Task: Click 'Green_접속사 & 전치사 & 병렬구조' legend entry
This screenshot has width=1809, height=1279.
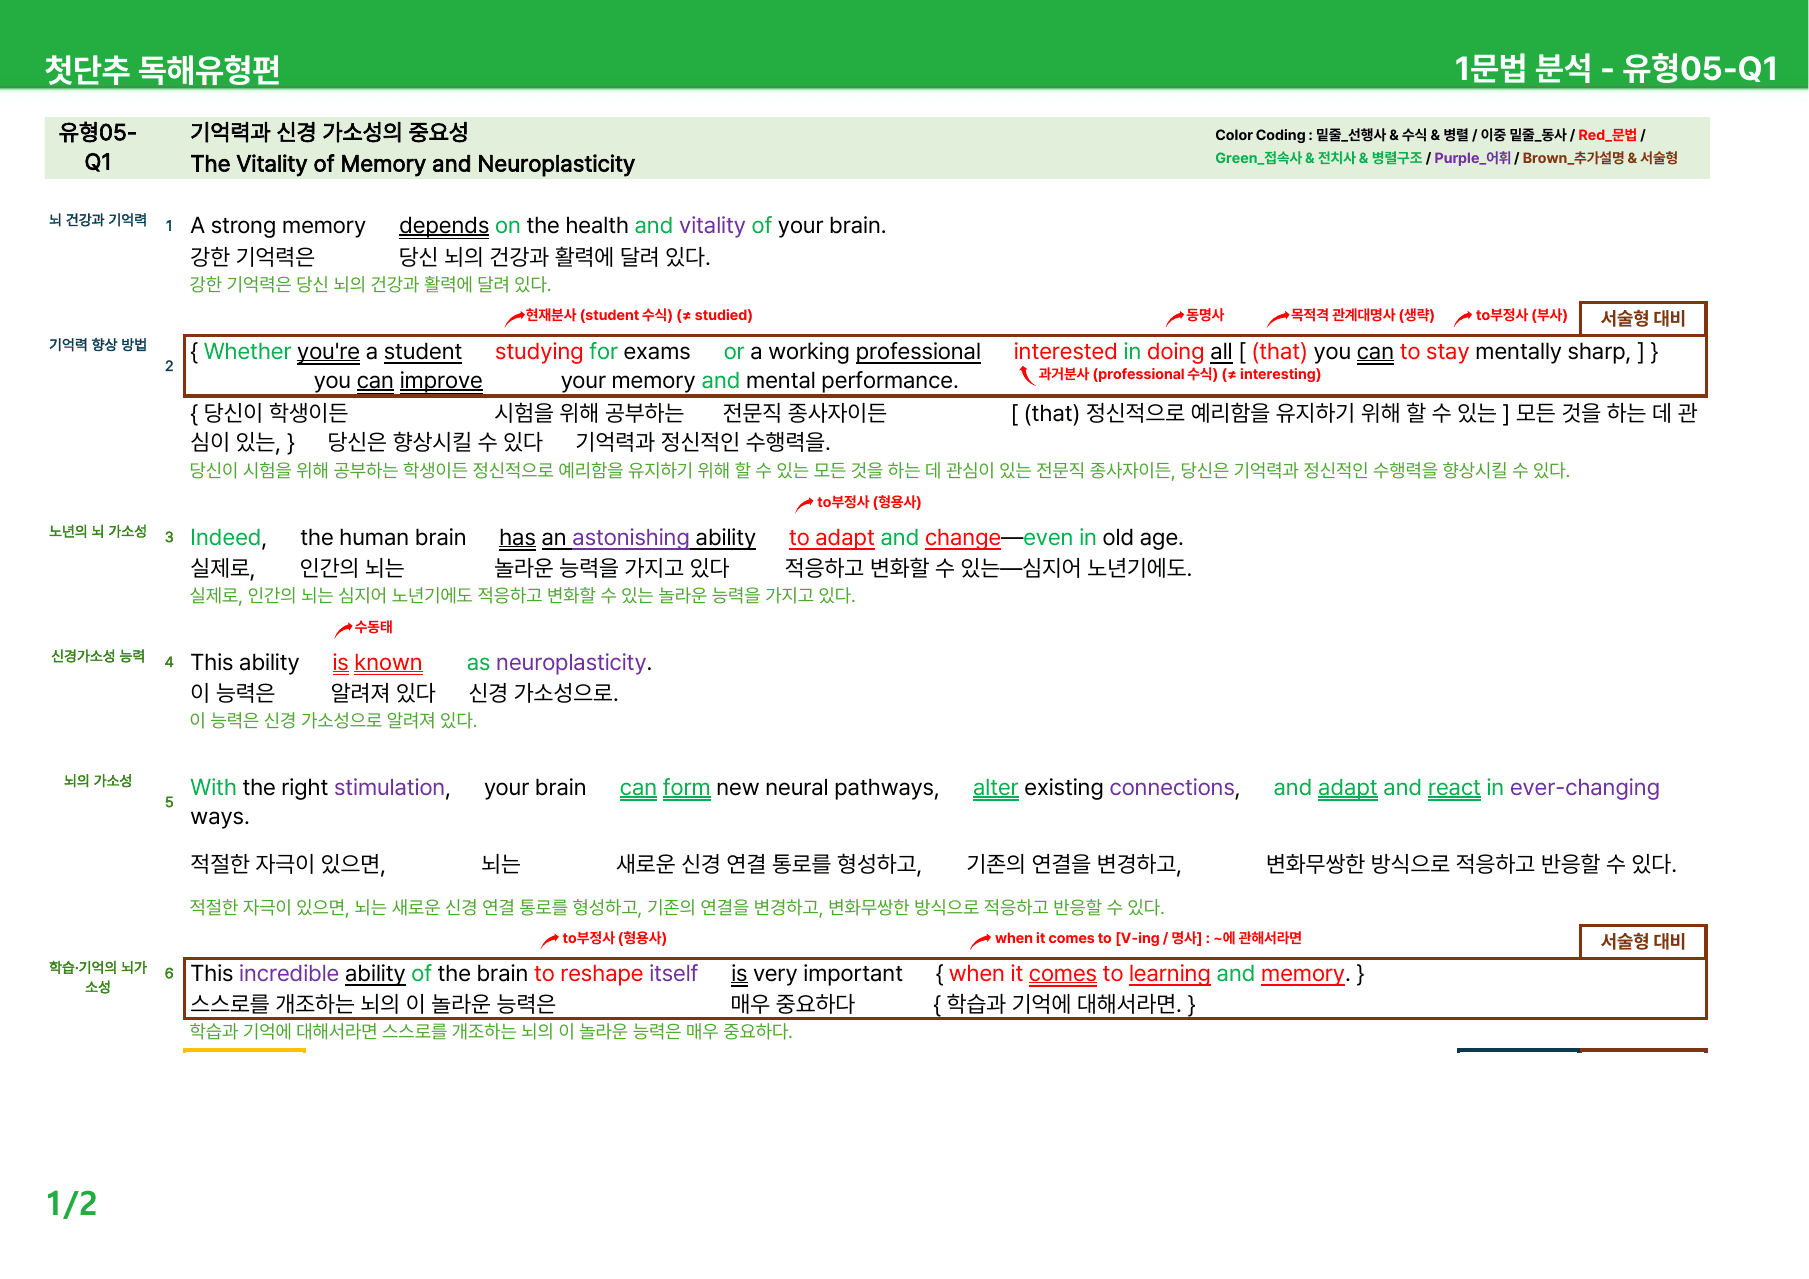Action: (x=1318, y=158)
